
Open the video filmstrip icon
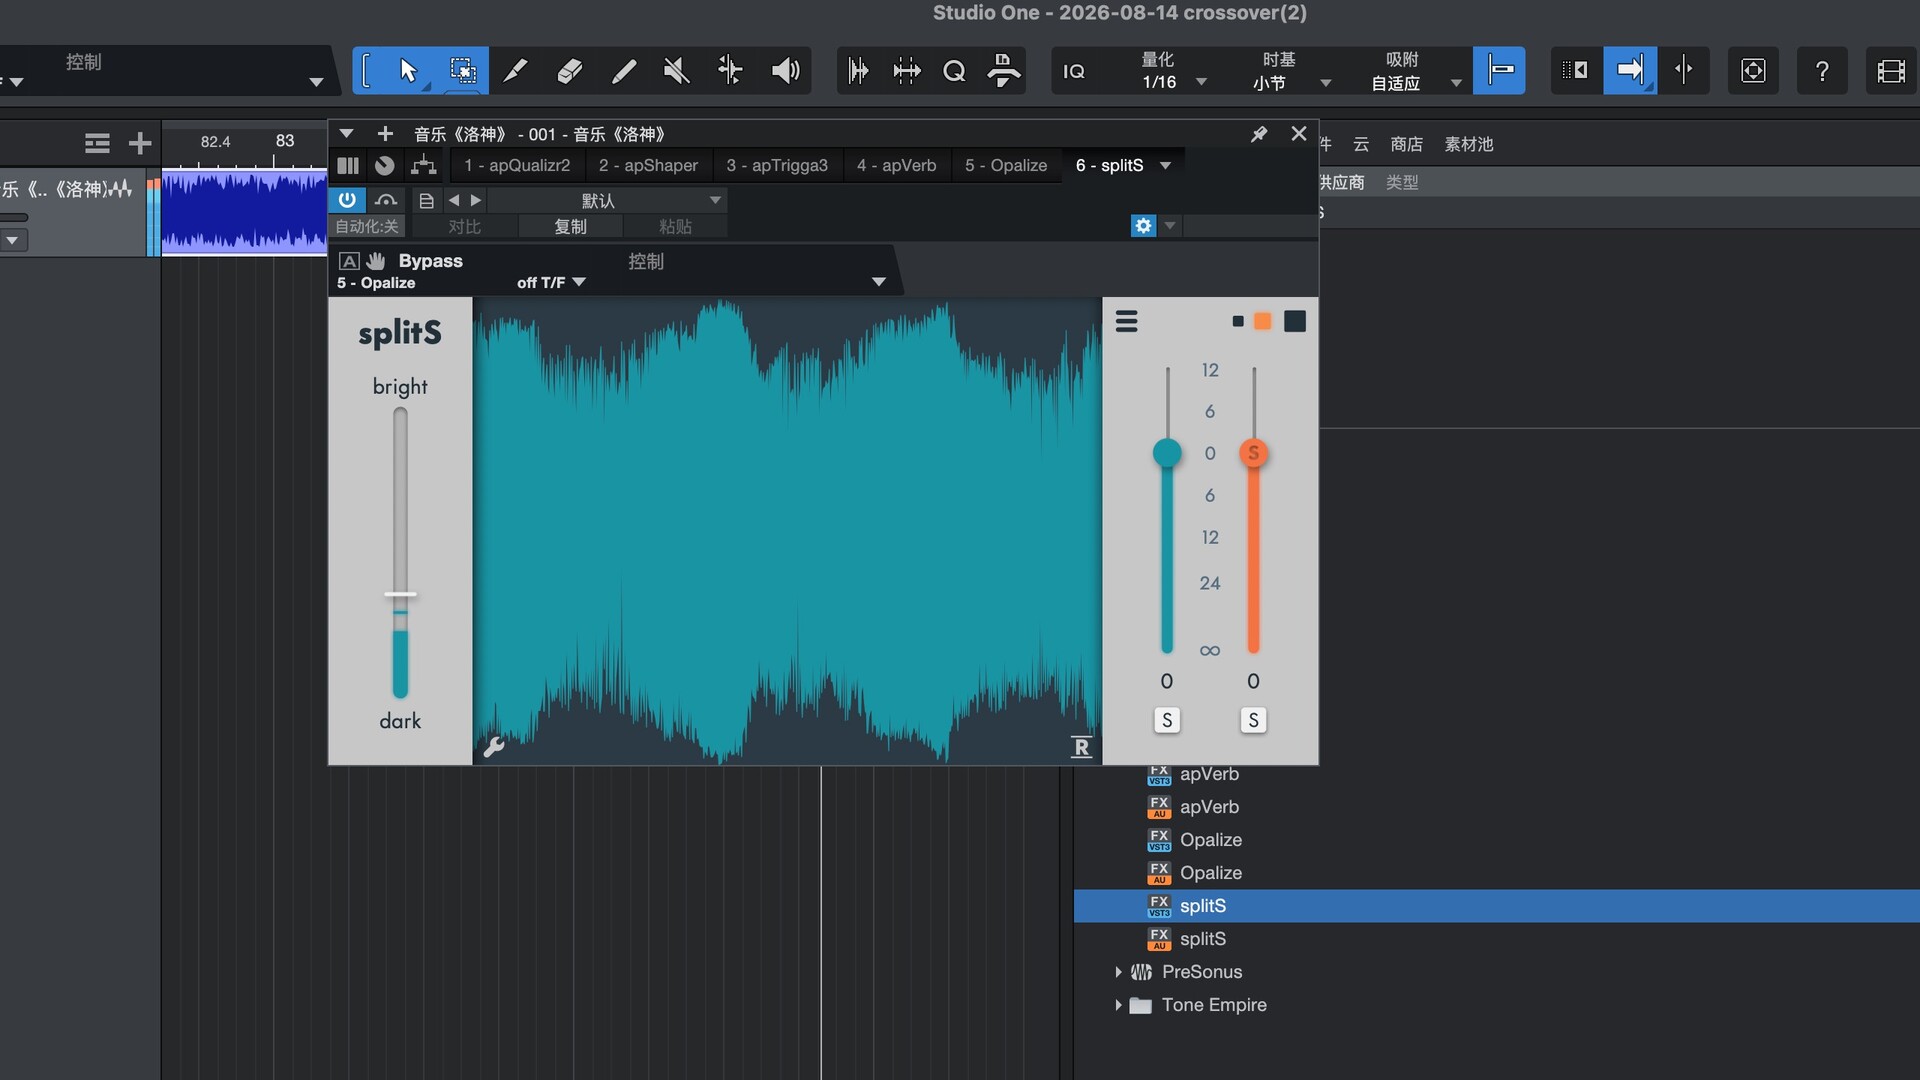pos(1891,71)
